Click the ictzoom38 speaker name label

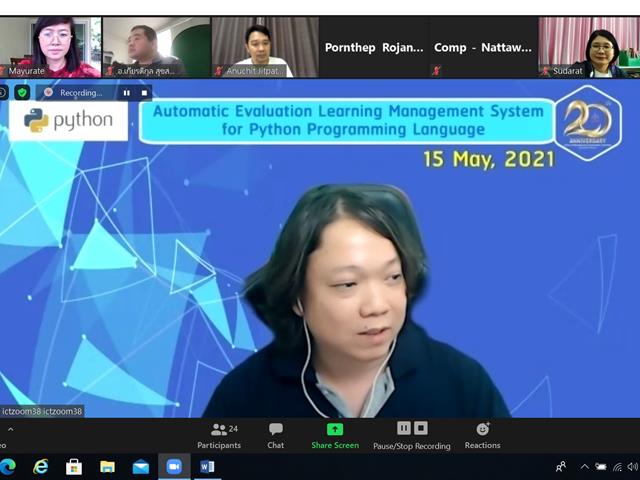point(42,411)
